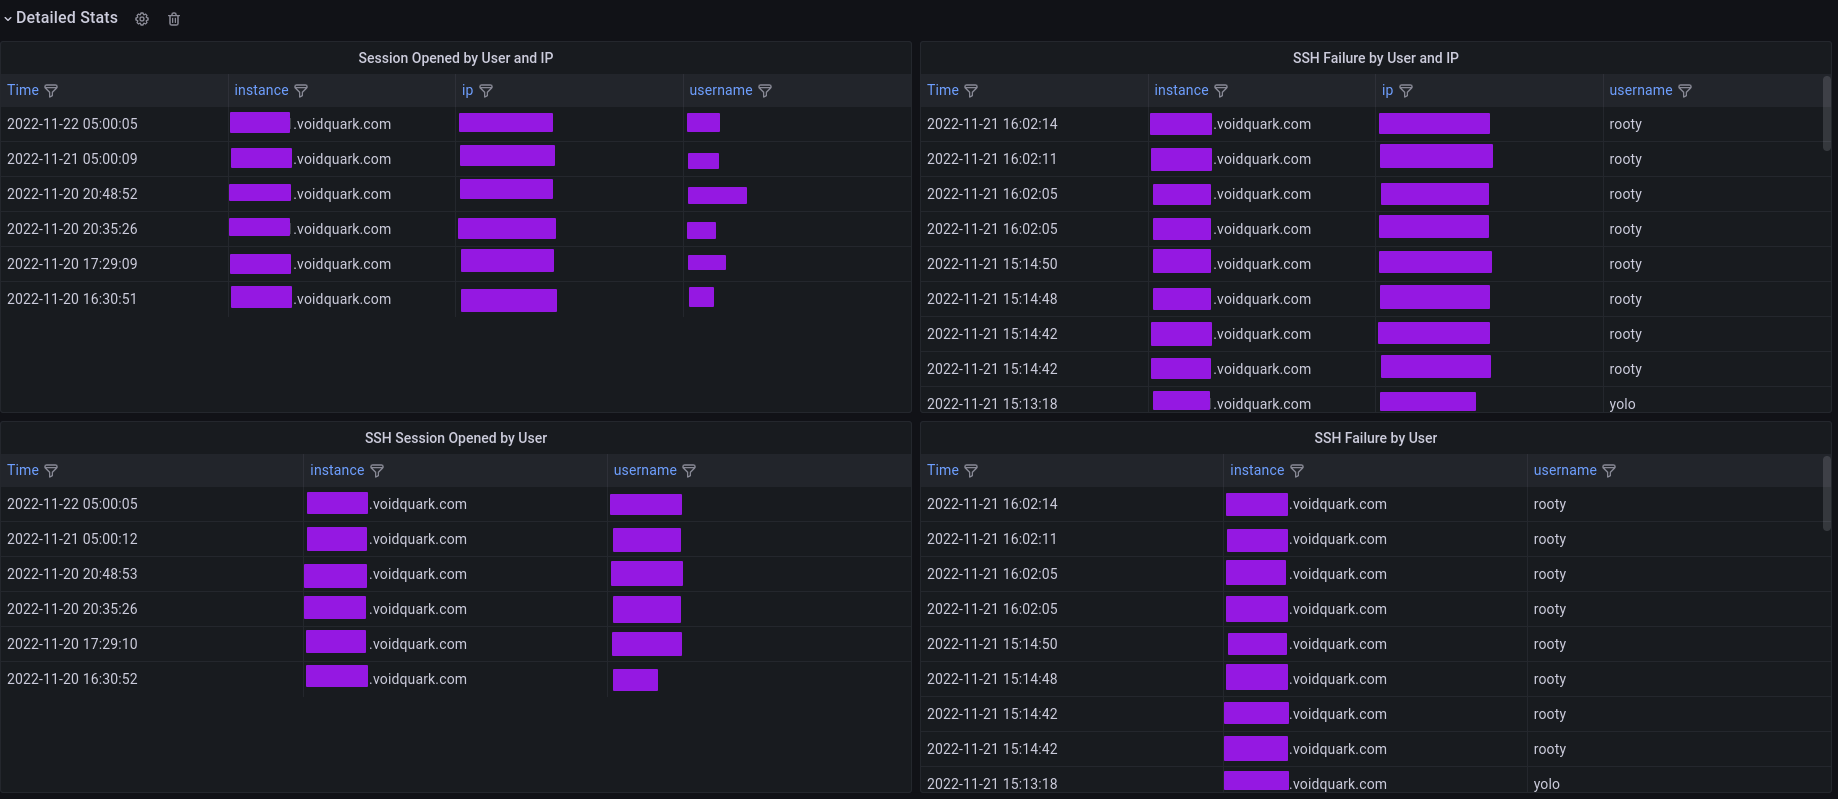Filter ip column in SSH Failure by User and IP
This screenshot has width=1838, height=799.
pos(1406,91)
